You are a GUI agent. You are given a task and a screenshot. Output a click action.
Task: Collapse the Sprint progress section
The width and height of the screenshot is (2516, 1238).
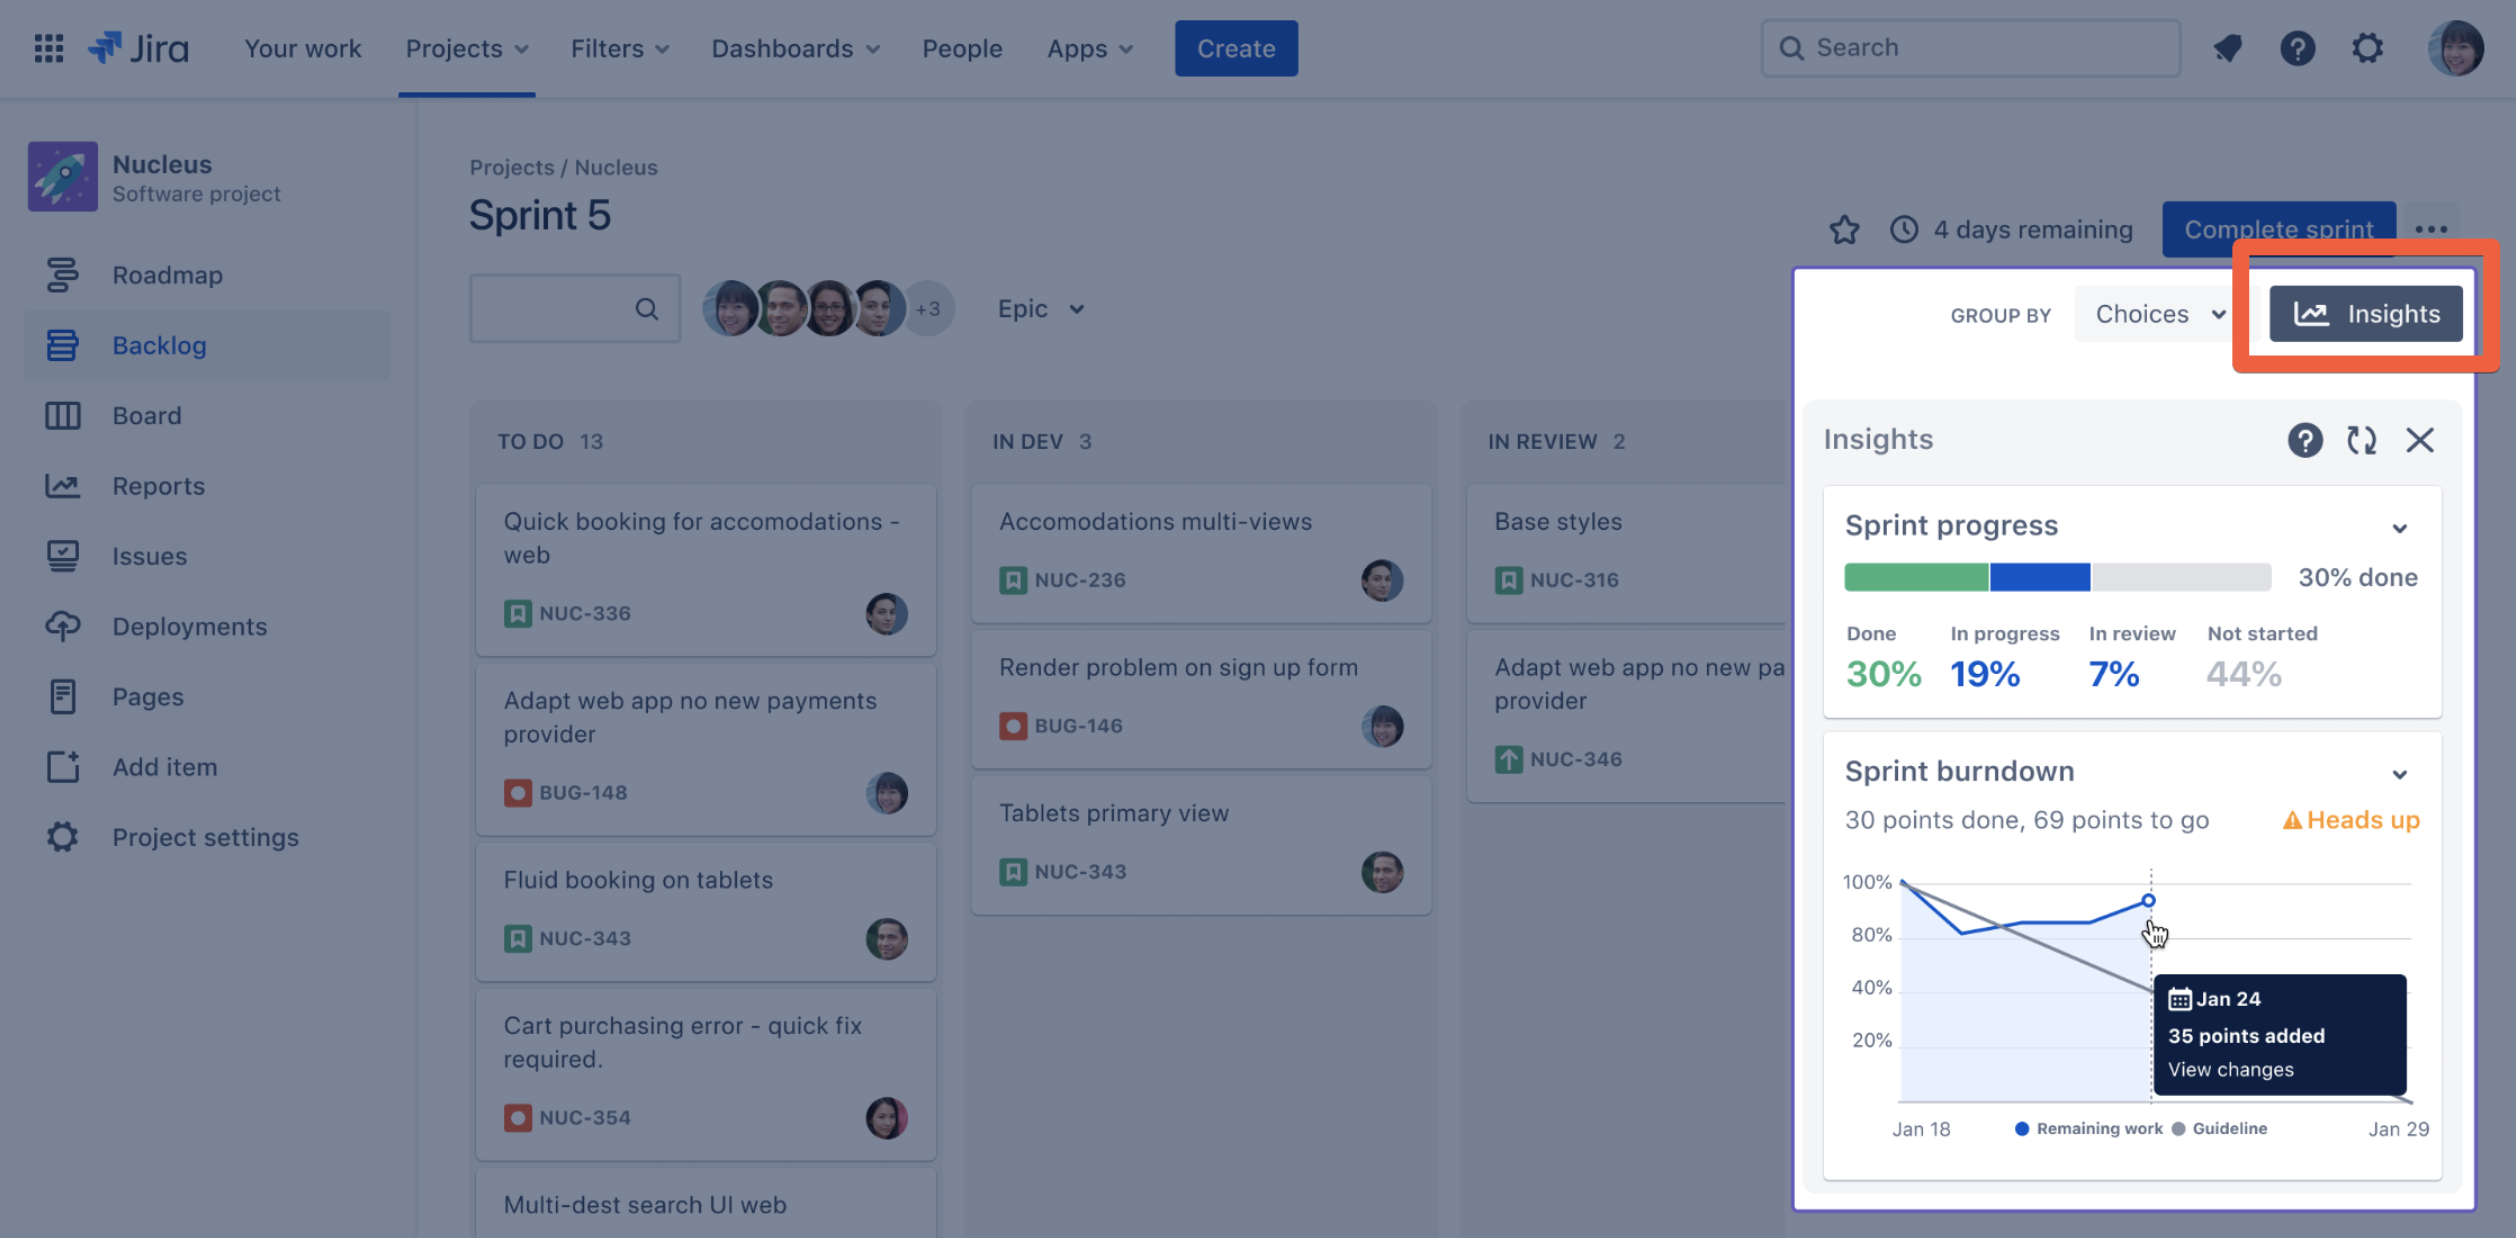coord(2399,528)
